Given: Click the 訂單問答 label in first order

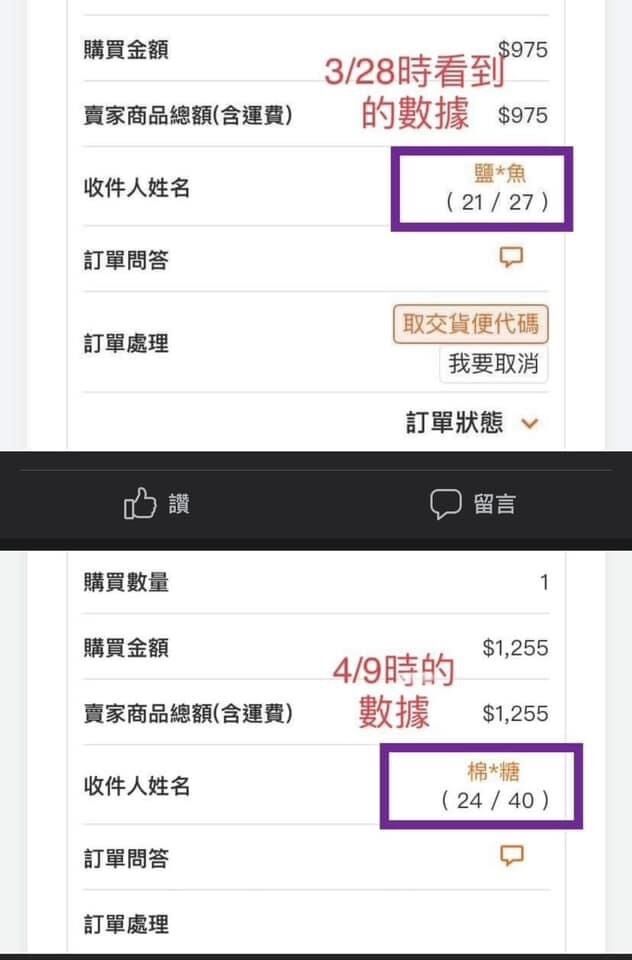Looking at the screenshot, I should coord(126,261).
